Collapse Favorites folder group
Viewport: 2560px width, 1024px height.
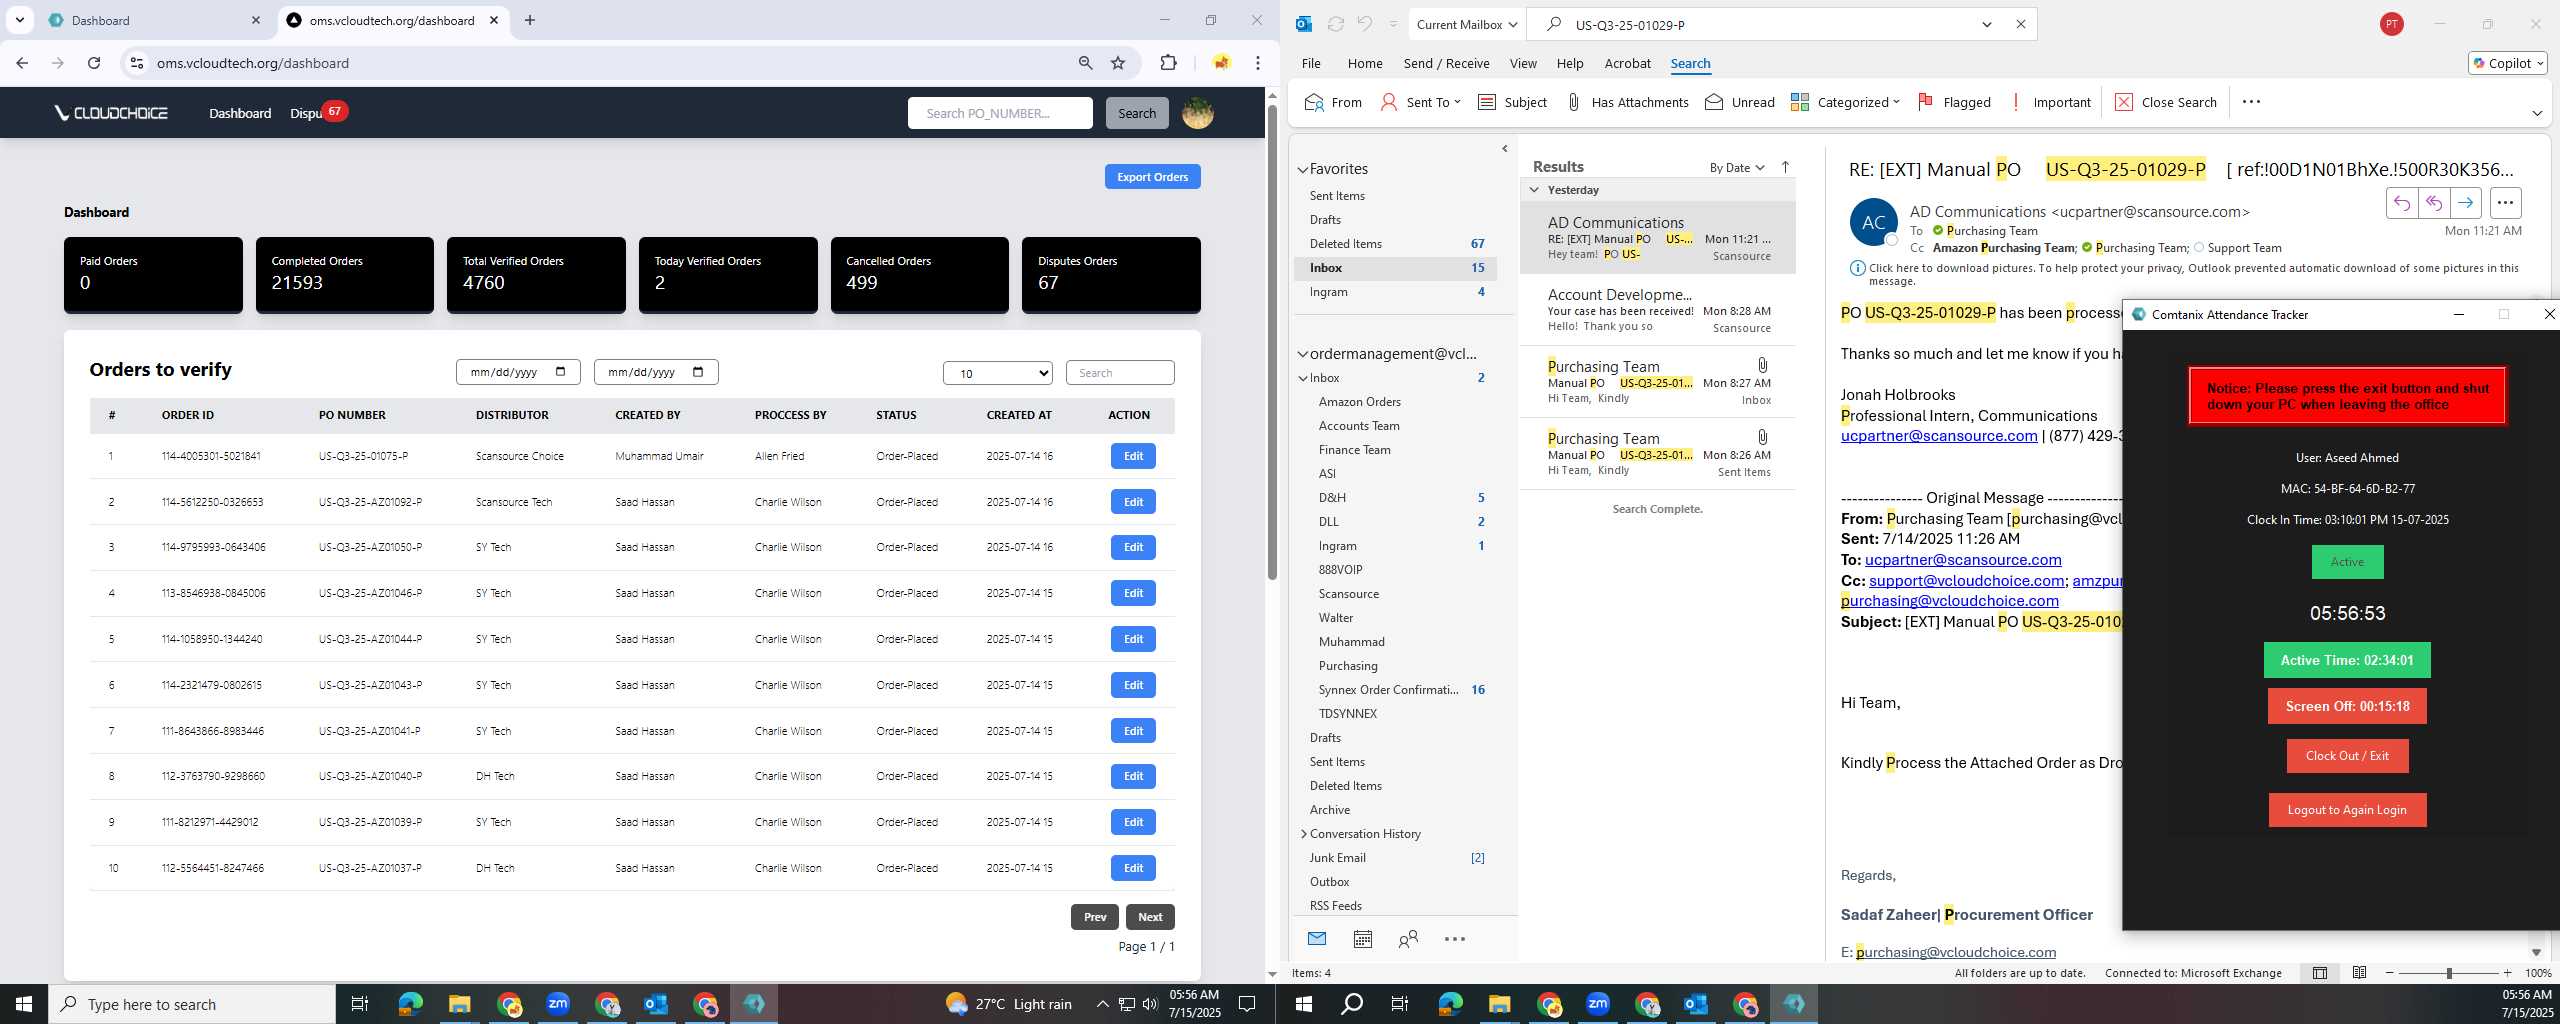pos(1303,170)
